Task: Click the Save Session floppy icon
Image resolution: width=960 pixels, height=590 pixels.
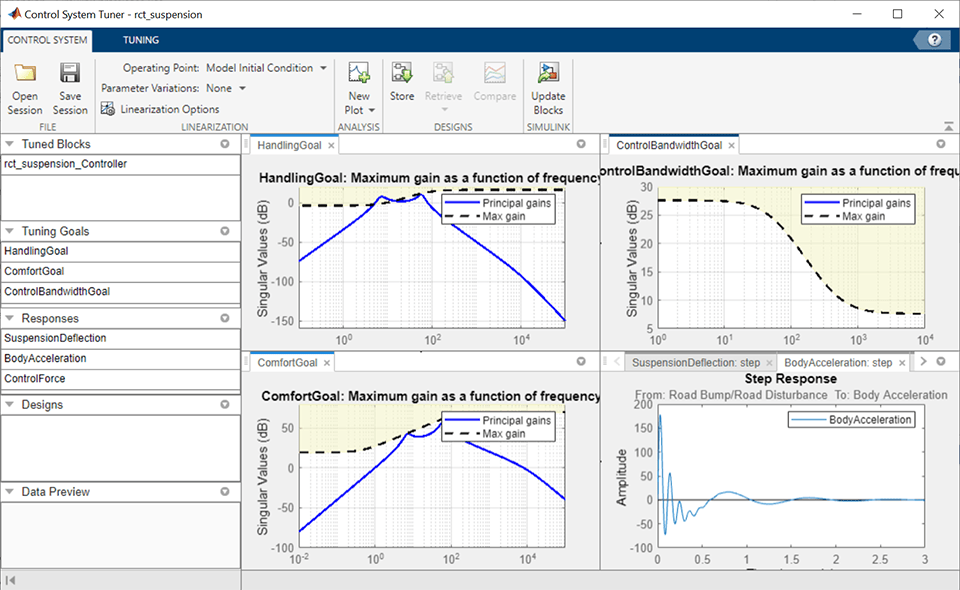Action: (x=70, y=73)
